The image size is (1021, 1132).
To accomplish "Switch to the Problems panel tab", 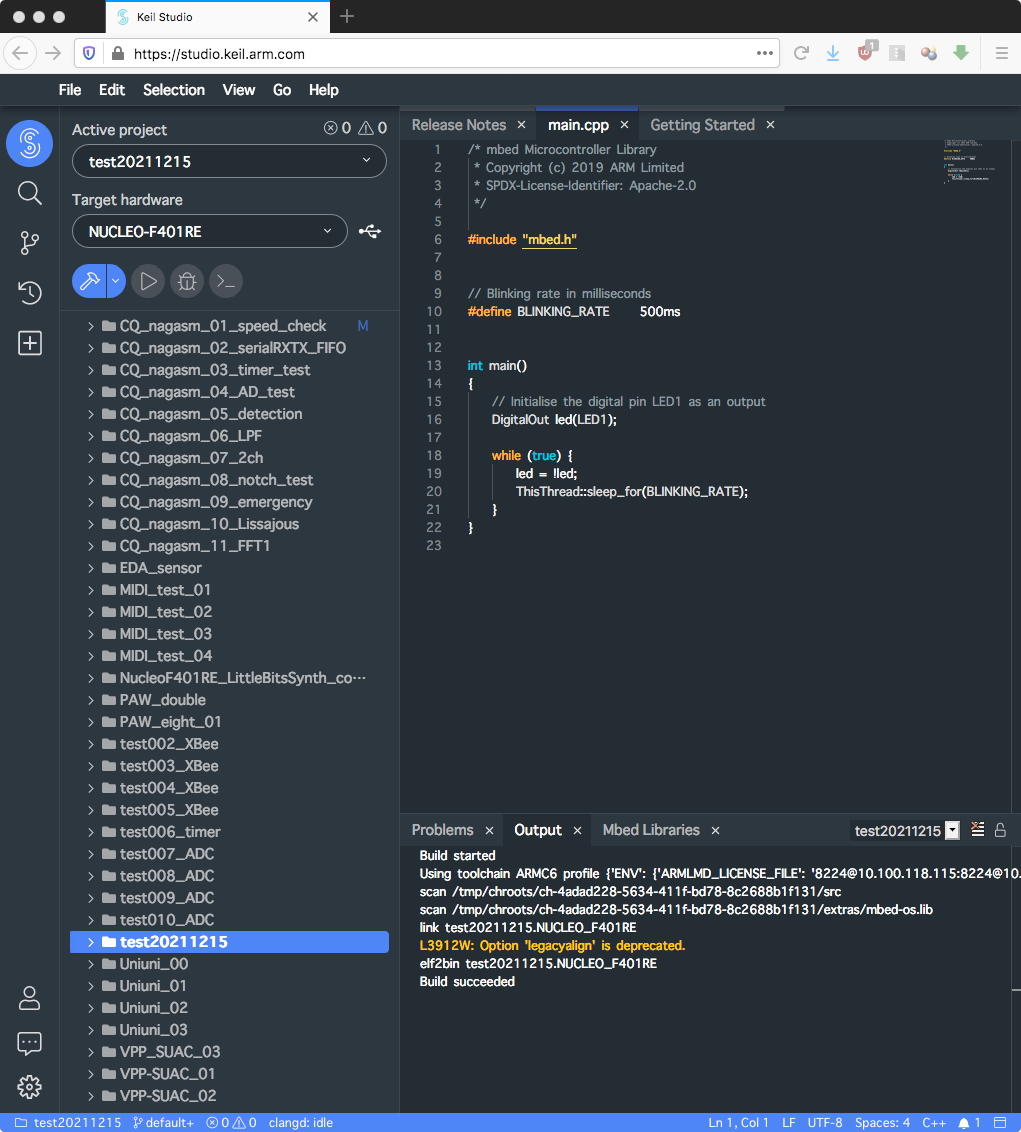I will click(x=443, y=830).
